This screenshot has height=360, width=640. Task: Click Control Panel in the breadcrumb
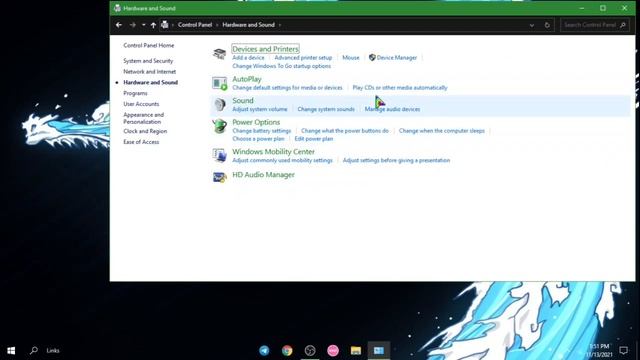[195, 25]
